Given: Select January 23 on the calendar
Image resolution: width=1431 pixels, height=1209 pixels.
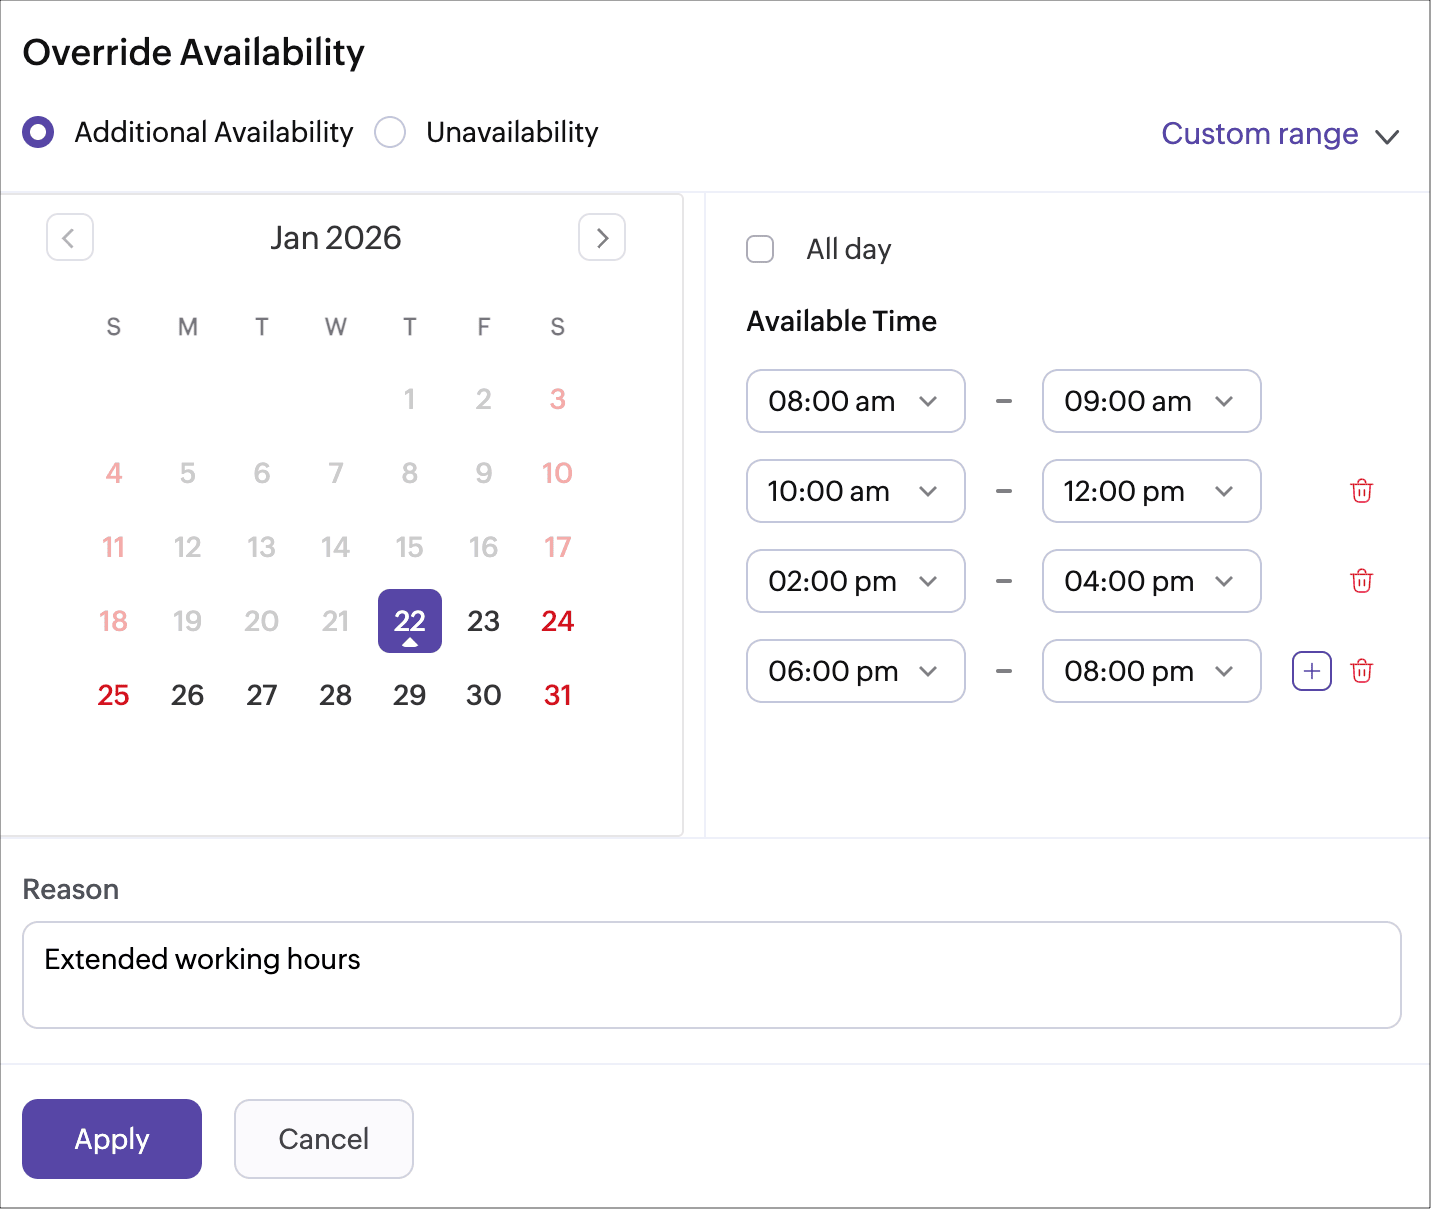Looking at the screenshot, I should [x=484, y=621].
